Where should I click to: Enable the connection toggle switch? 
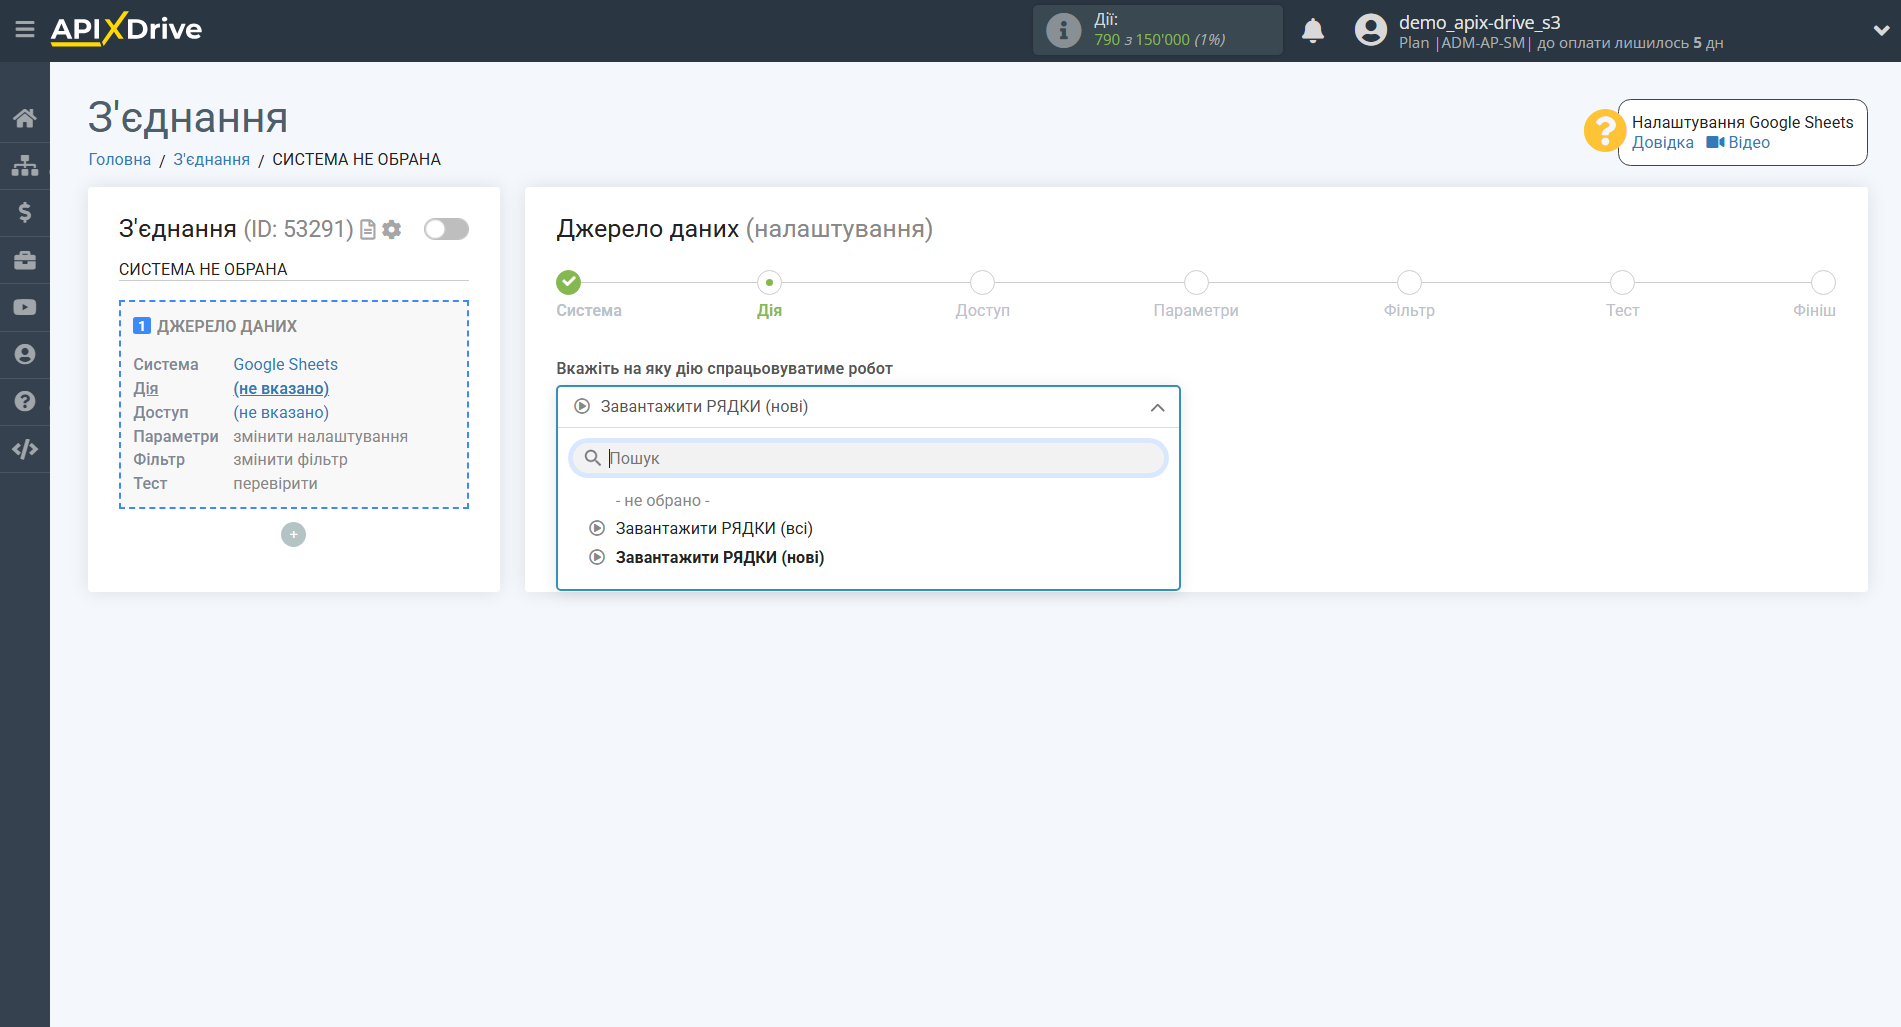[446, 229]
